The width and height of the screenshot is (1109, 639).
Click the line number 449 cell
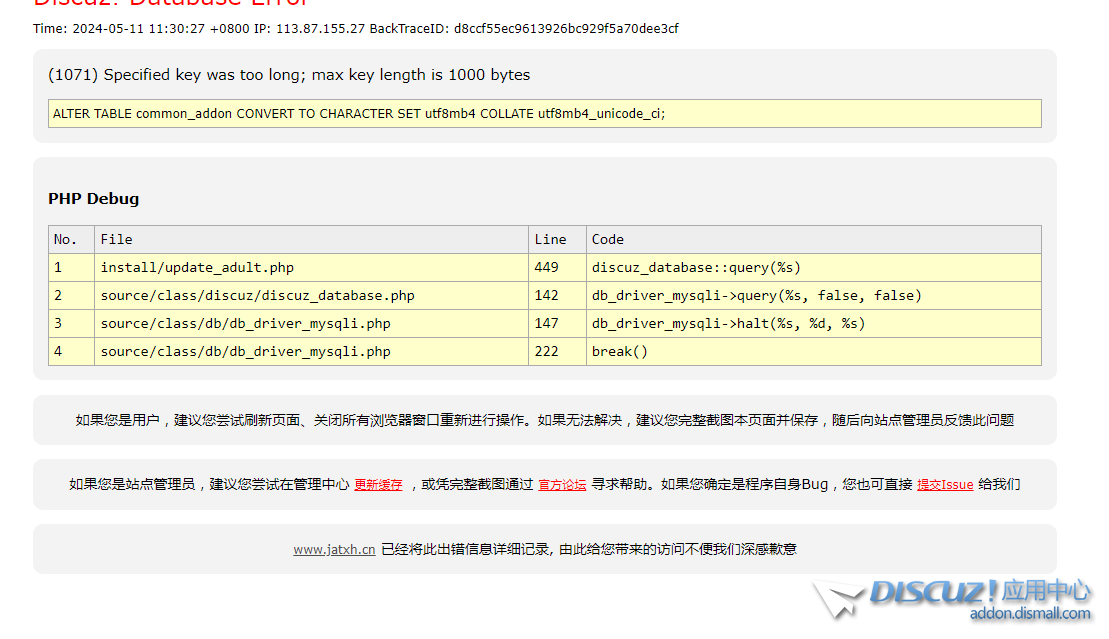[x=546, y=268]
